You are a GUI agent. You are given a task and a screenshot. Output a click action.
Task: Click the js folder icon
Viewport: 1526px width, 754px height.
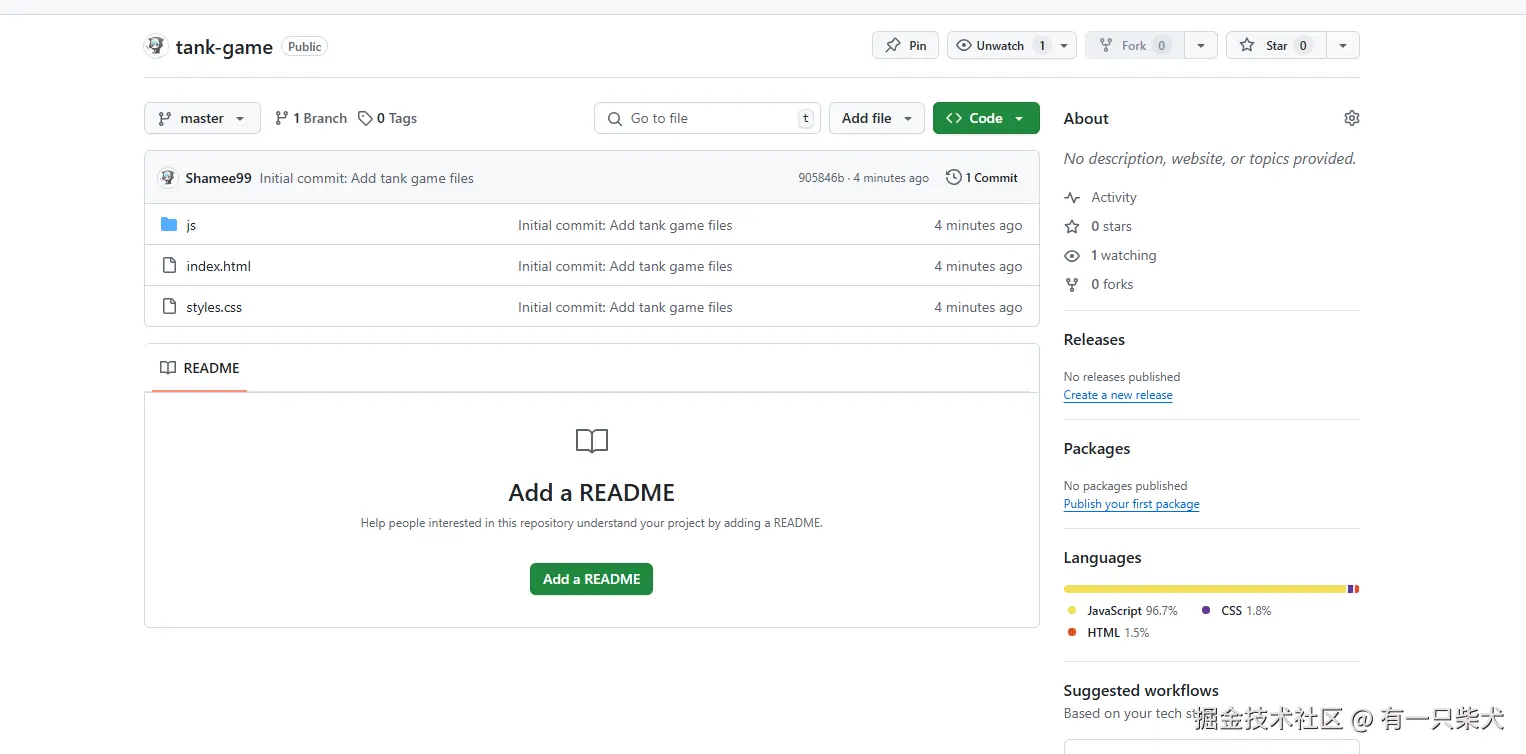click(x=169, y=225)
